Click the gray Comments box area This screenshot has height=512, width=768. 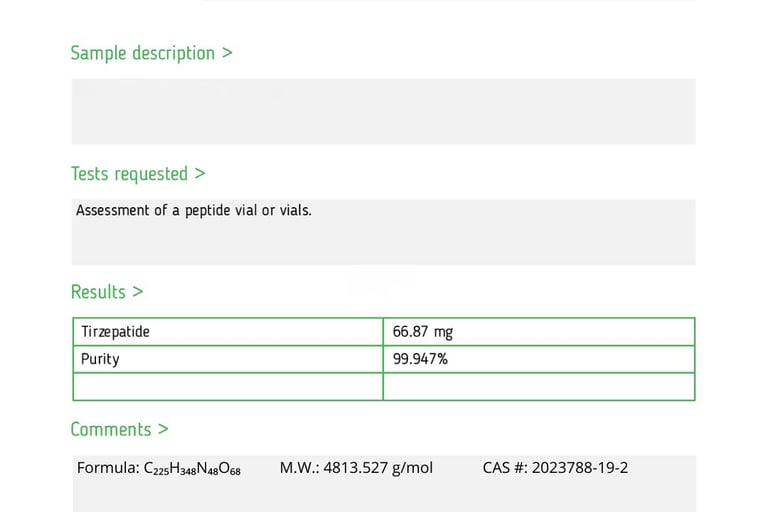[384, 484]
